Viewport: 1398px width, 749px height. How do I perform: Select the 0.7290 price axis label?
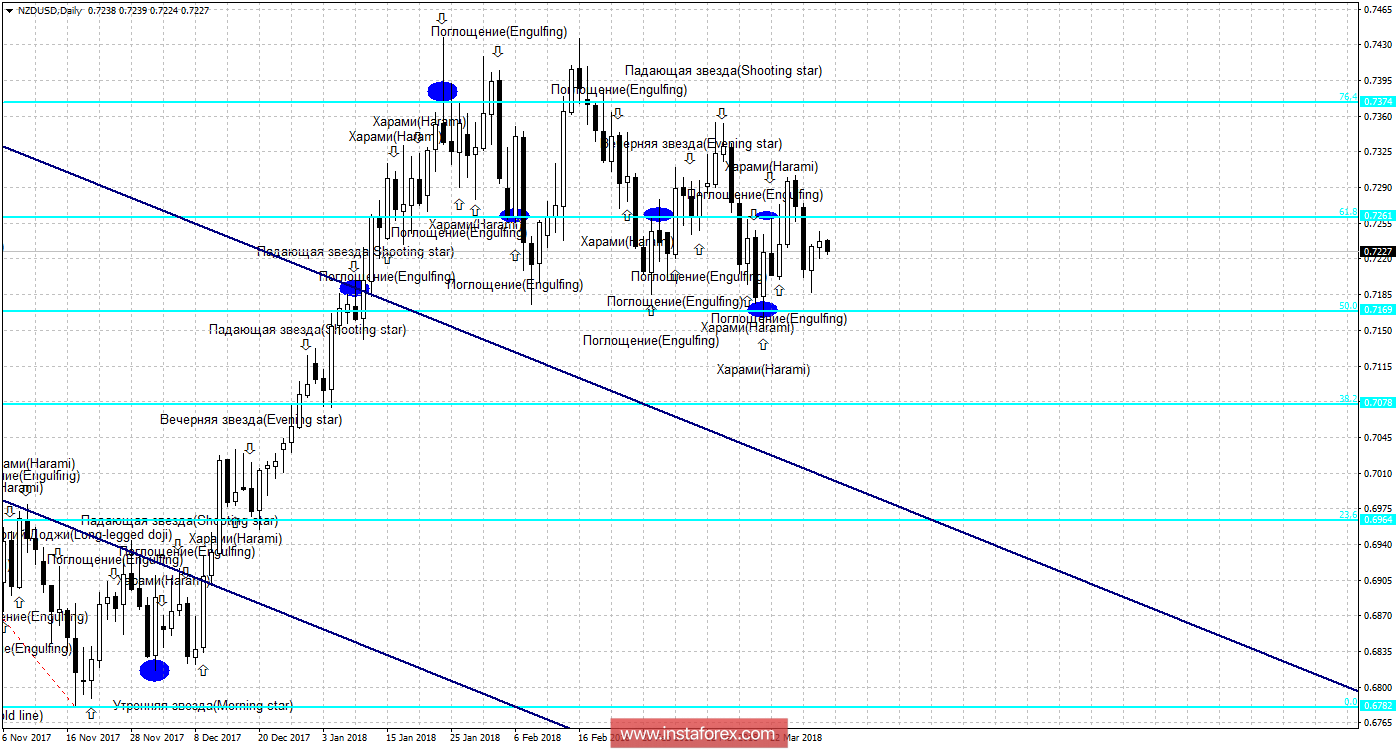1380,187
